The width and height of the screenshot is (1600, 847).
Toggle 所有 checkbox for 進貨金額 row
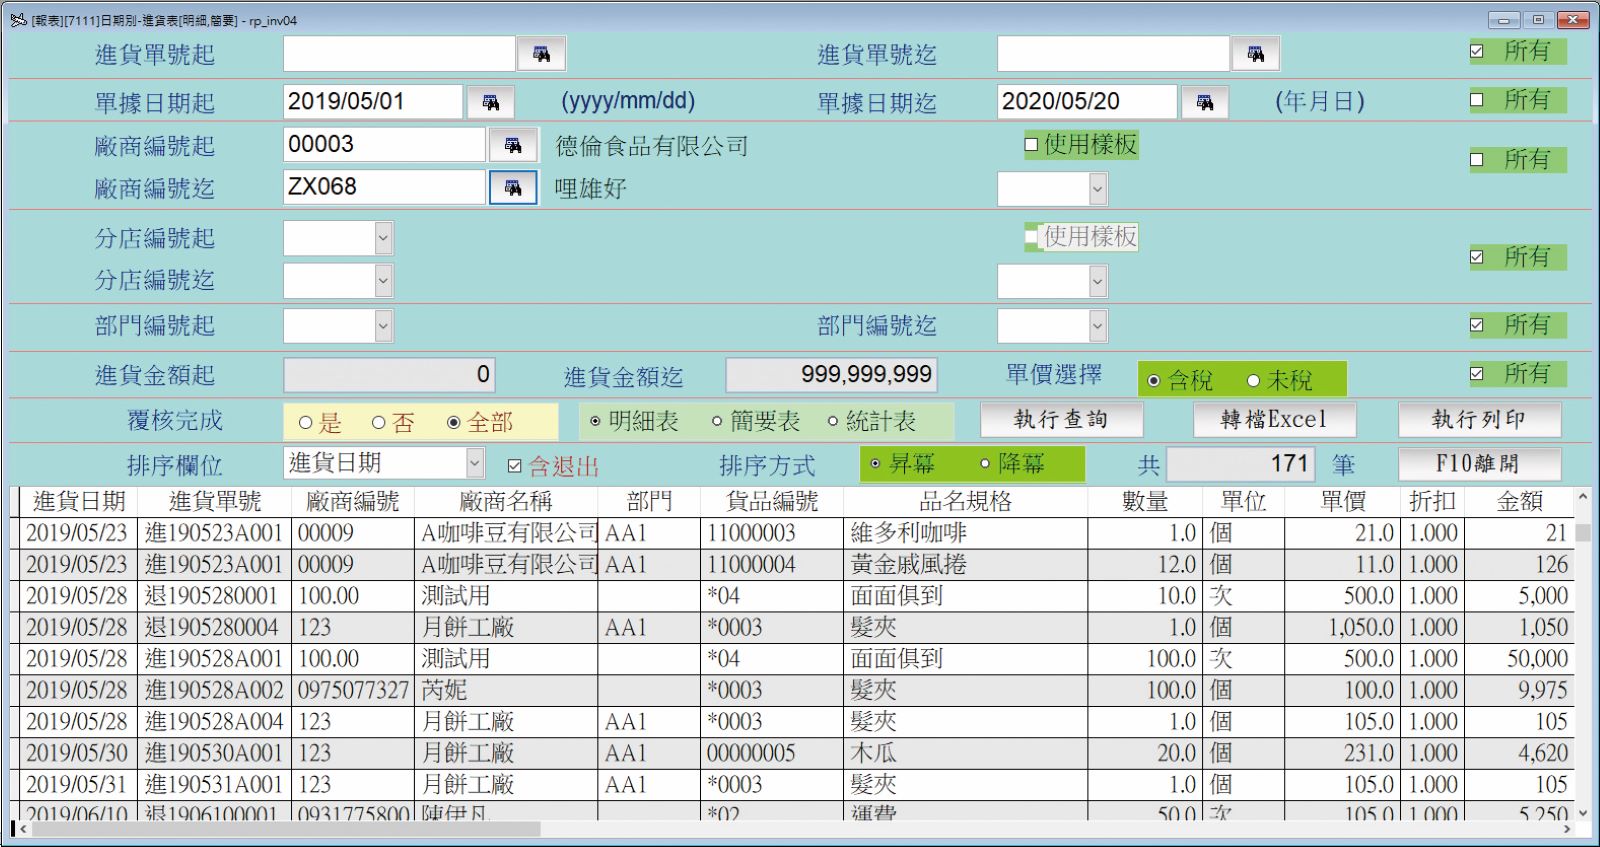pos(1477,374)
